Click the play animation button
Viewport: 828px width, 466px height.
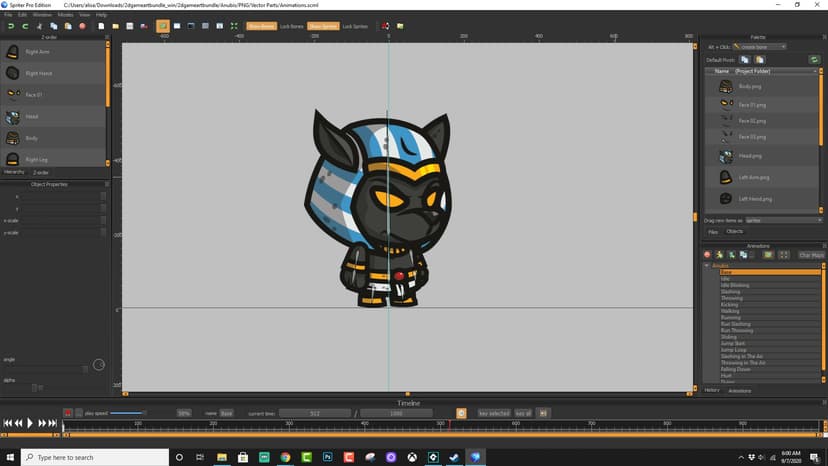pyautogui.click(x=30, y=423)
